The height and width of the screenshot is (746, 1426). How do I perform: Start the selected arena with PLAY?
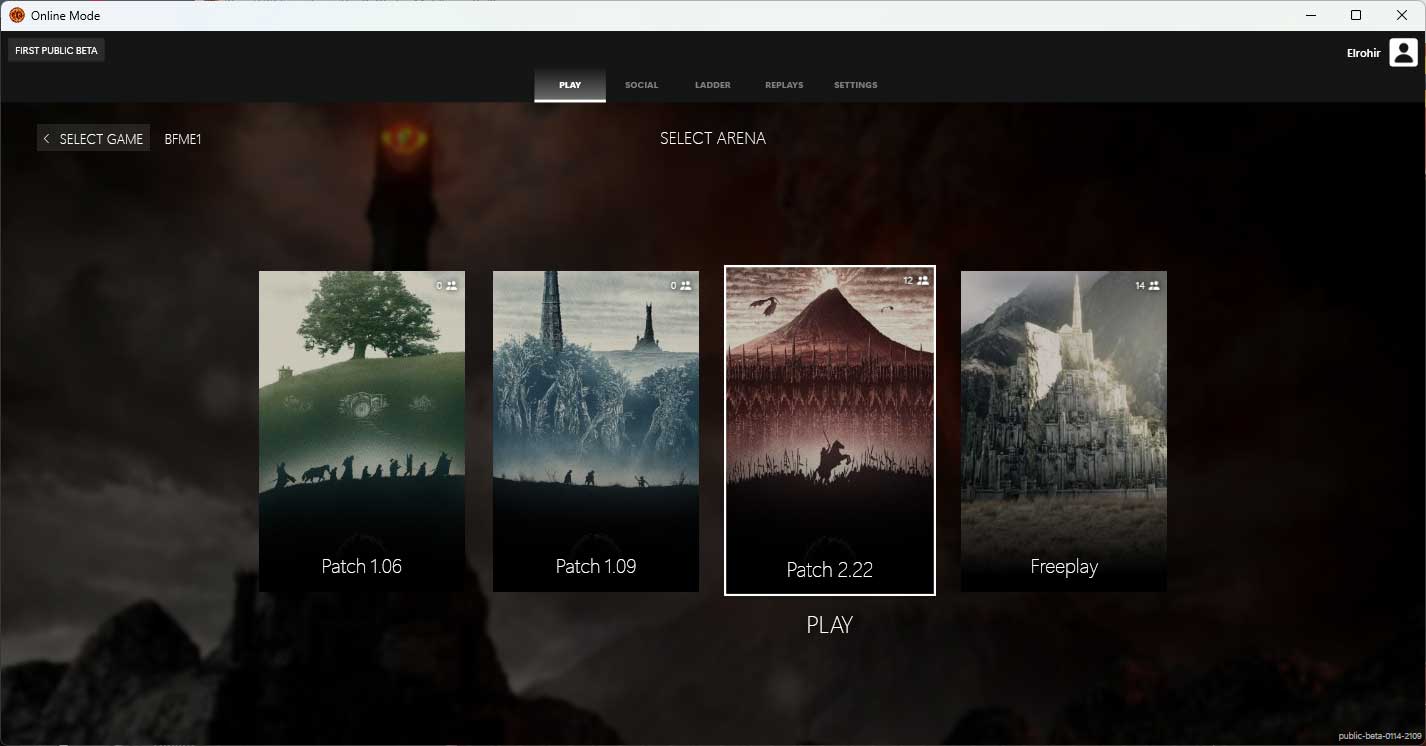(x=829, y=625)
